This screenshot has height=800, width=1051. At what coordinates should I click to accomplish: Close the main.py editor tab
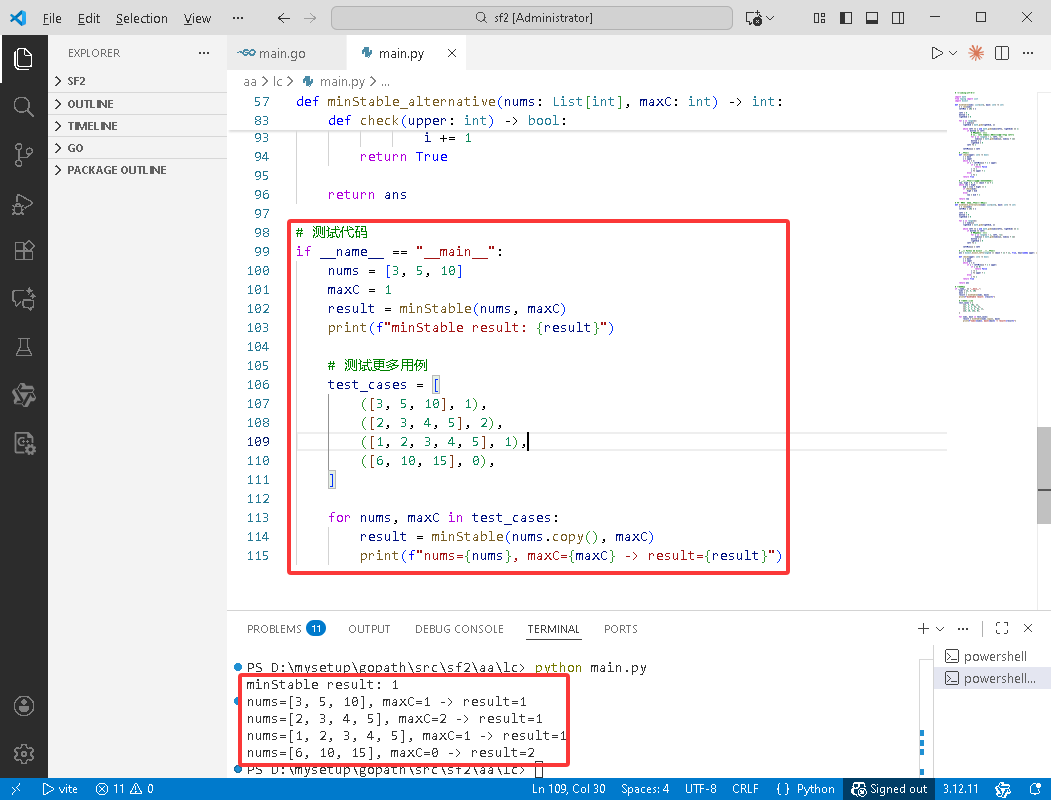coord(452,53)
